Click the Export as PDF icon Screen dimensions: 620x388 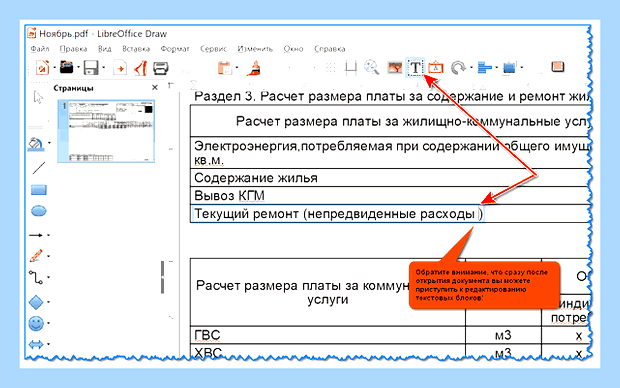tap(141, 68)
